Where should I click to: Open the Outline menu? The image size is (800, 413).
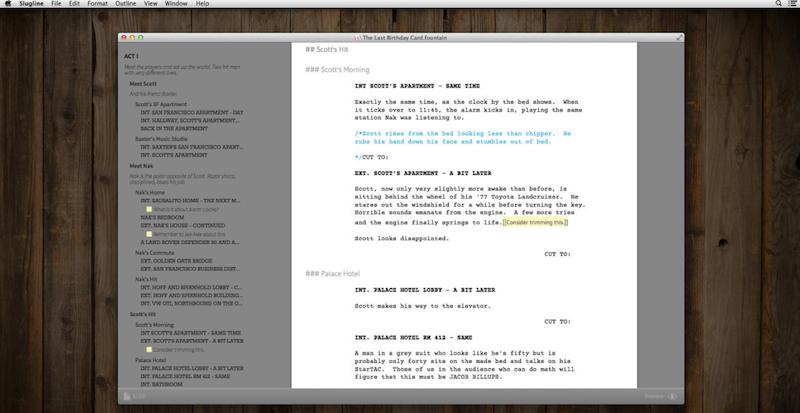click(x=126, y=3)
